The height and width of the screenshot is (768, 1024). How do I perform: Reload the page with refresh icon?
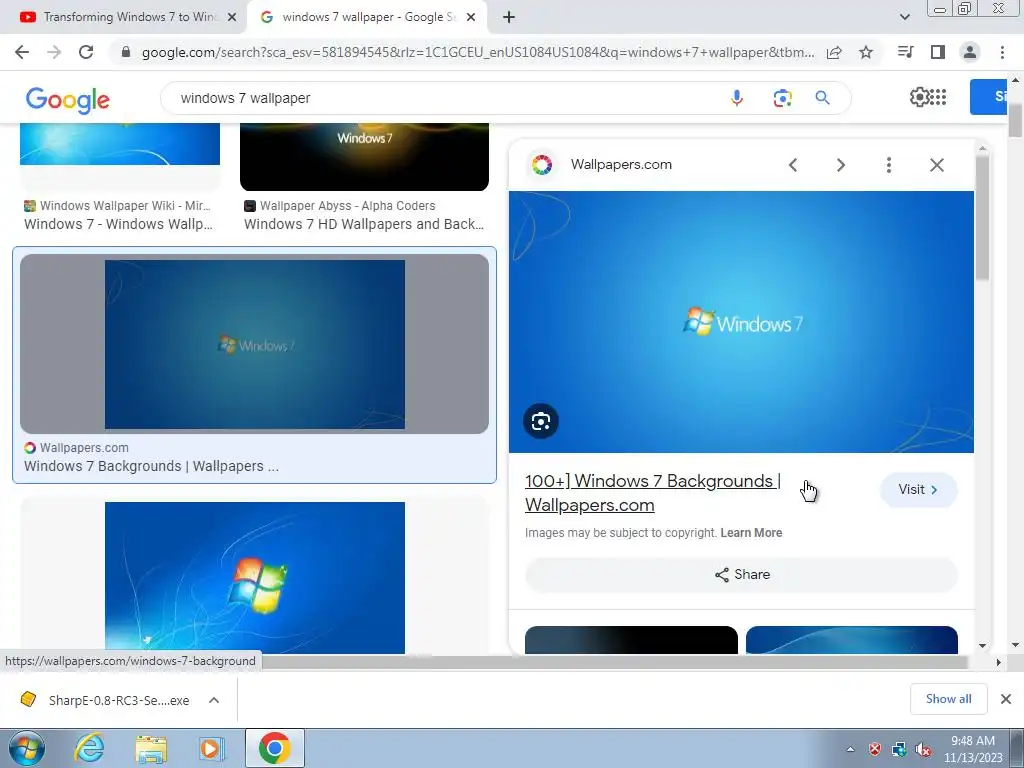(x=86, y=52)
